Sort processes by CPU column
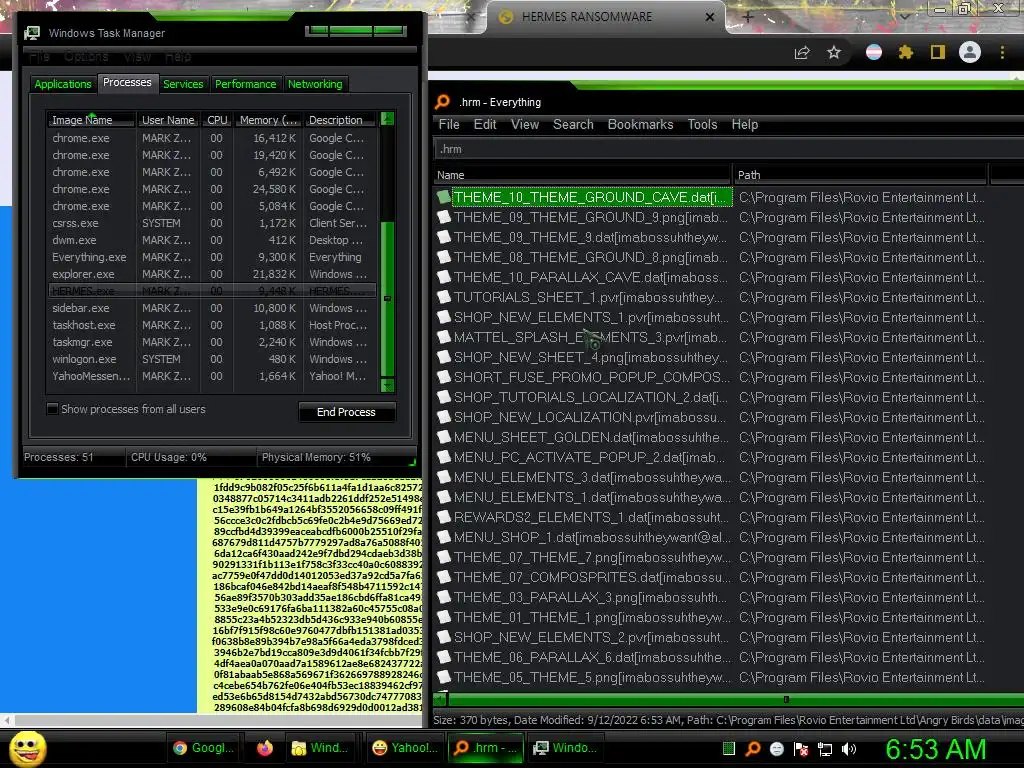 [217, 120]
